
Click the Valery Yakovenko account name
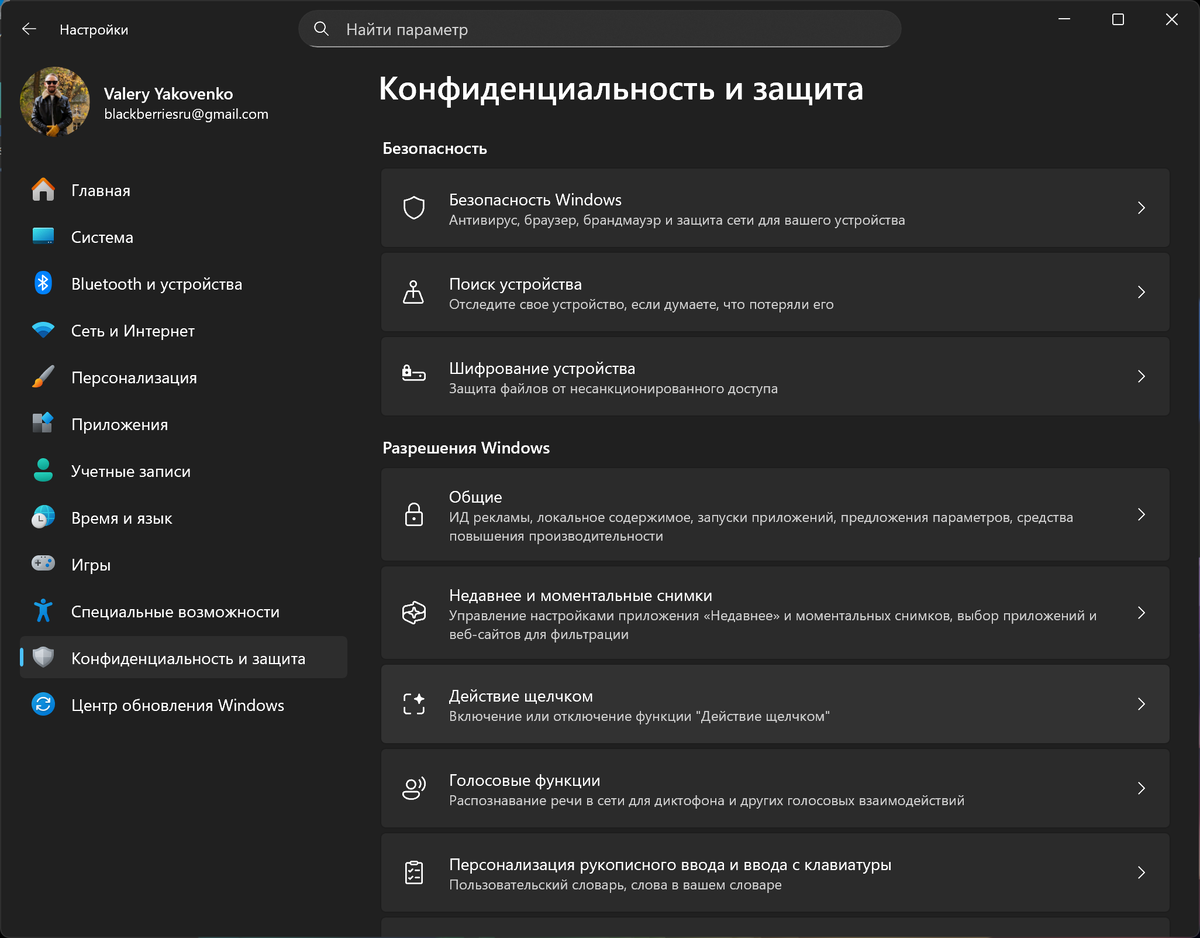click(168, 94)
